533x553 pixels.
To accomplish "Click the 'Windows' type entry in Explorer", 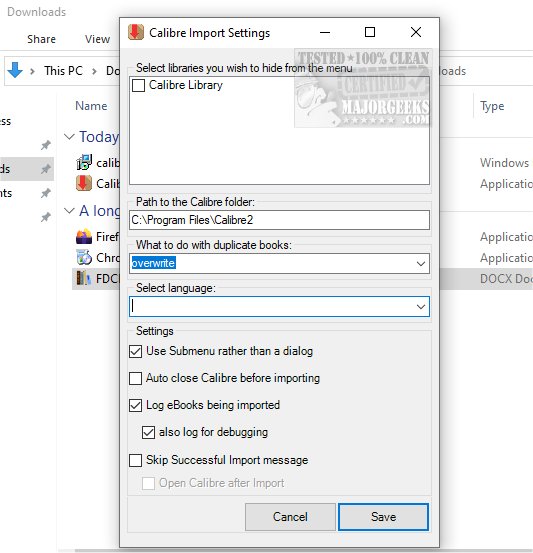I will click(504, 163).
